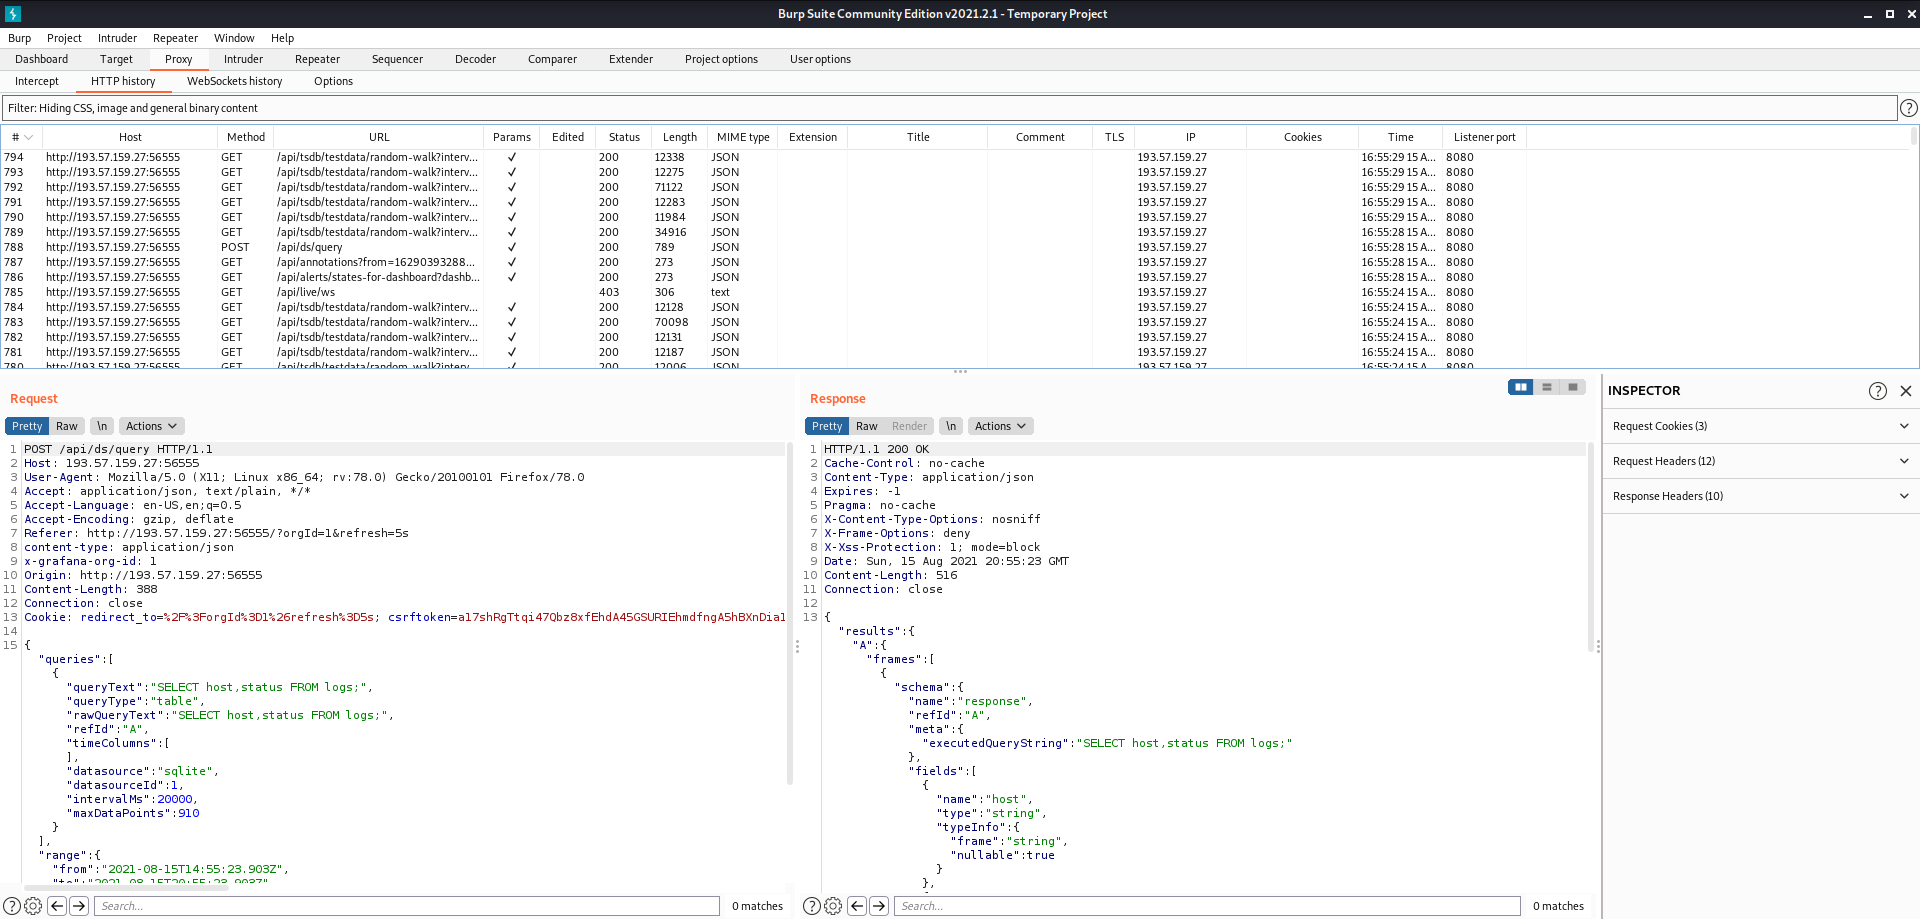Click the filter bar to edit filters
Image resolution: width=1920 pixels, height=919 pixels.
pyautogui.click(x=949, y=108)
